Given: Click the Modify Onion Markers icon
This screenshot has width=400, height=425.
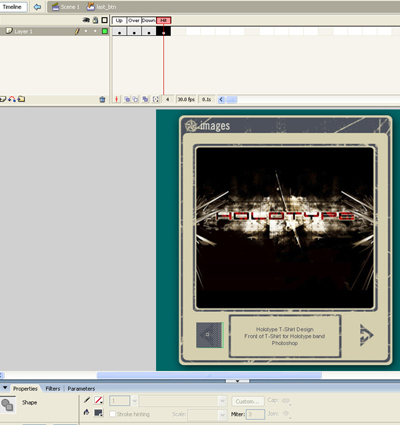Looking at the screenshot, I should [x=156, y=99].
